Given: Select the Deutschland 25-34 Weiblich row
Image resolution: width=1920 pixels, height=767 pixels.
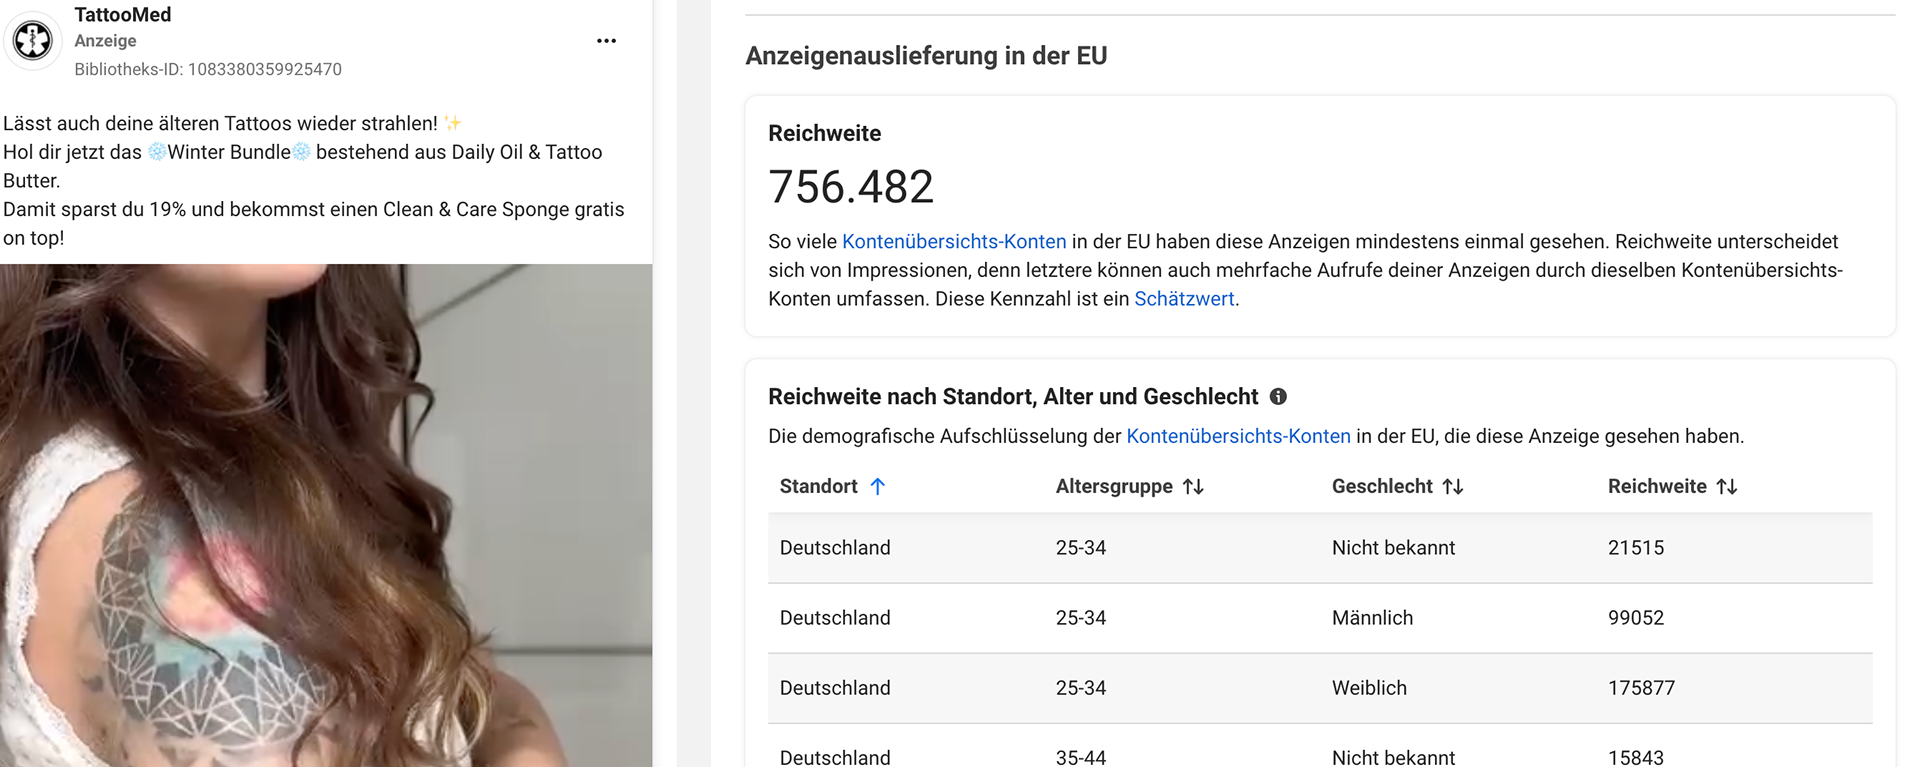Looking at the screenshot, I should coord(1320,688).
